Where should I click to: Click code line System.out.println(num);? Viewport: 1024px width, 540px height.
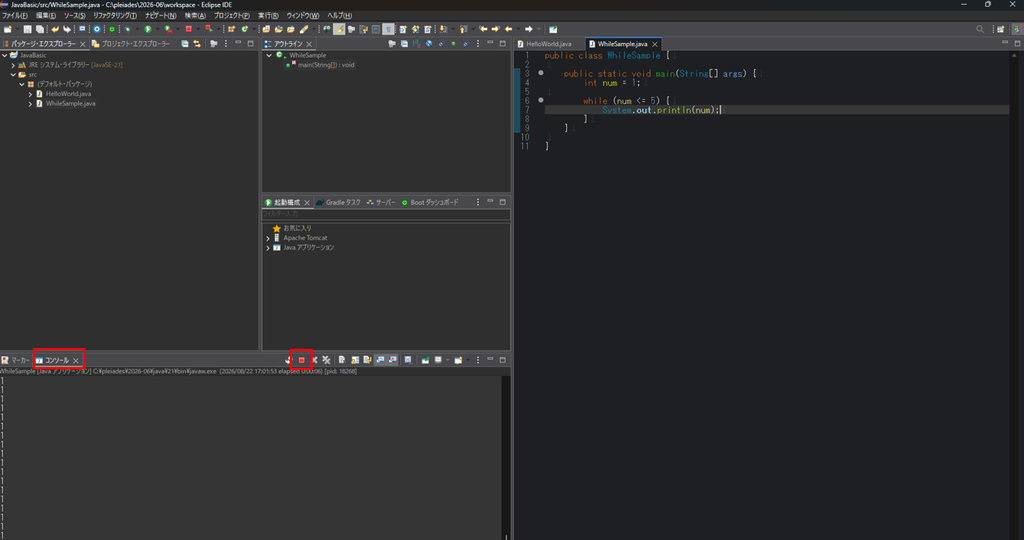click(x=661, y=110)
